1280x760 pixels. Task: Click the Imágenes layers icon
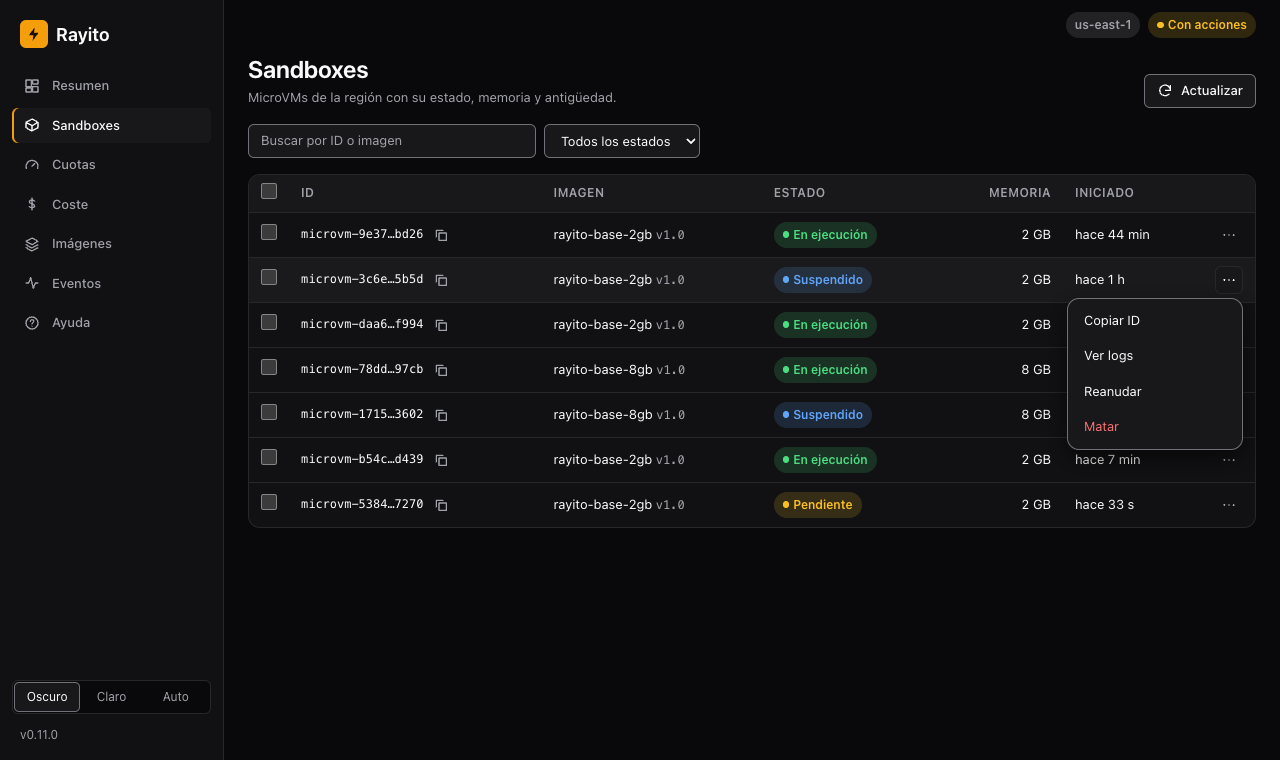click(x=32, y=244)
